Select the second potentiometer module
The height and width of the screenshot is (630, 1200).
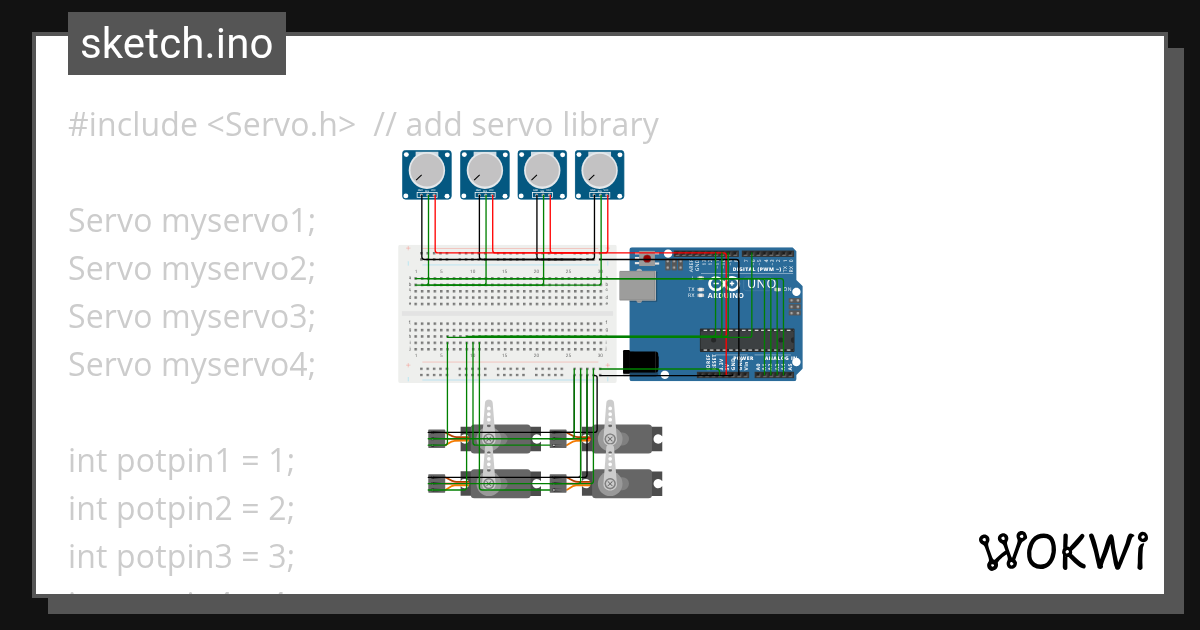pyautogui.click(x=485, y=170)
